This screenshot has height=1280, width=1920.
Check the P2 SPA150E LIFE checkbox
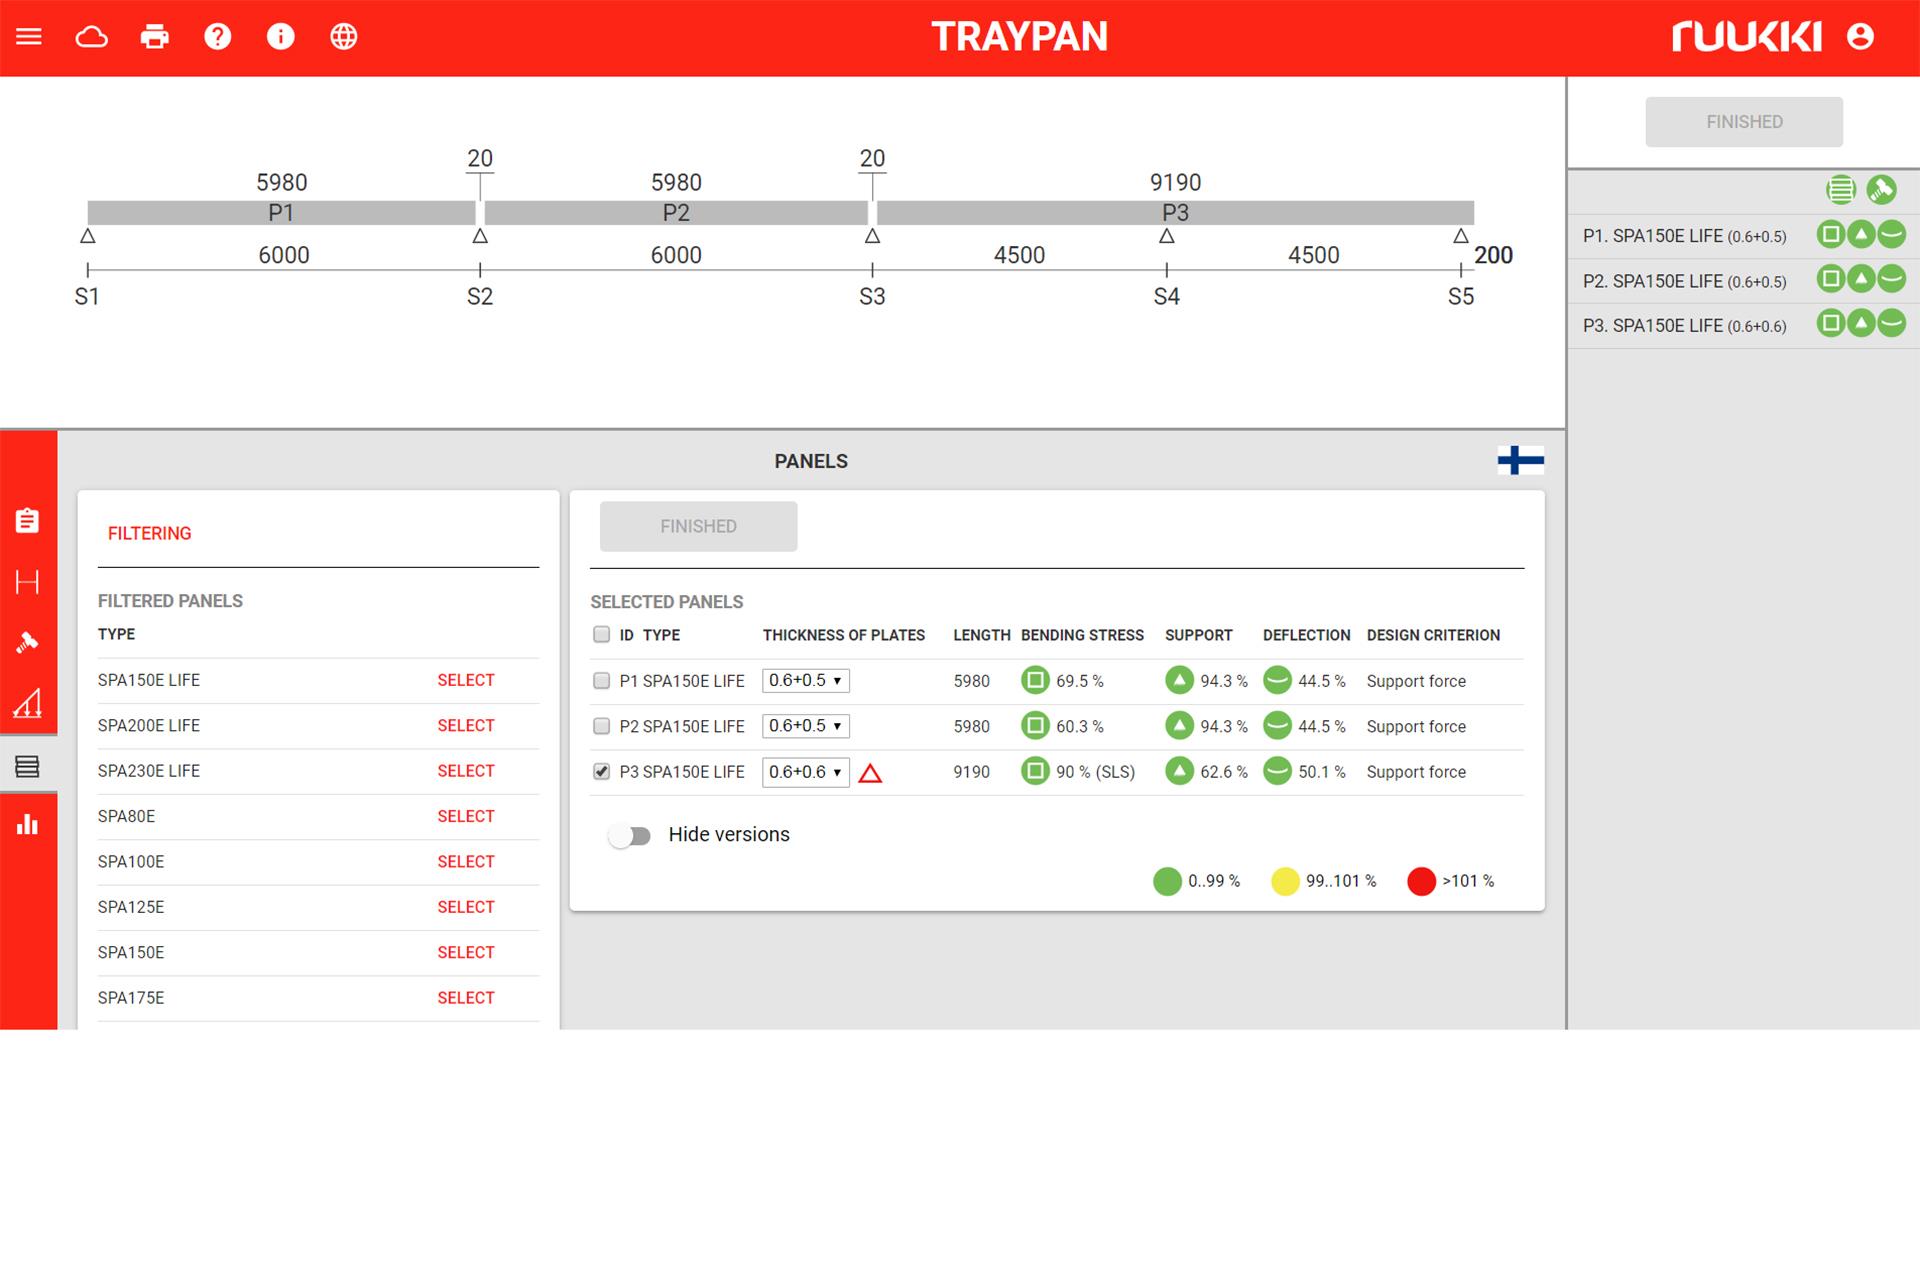601,726
